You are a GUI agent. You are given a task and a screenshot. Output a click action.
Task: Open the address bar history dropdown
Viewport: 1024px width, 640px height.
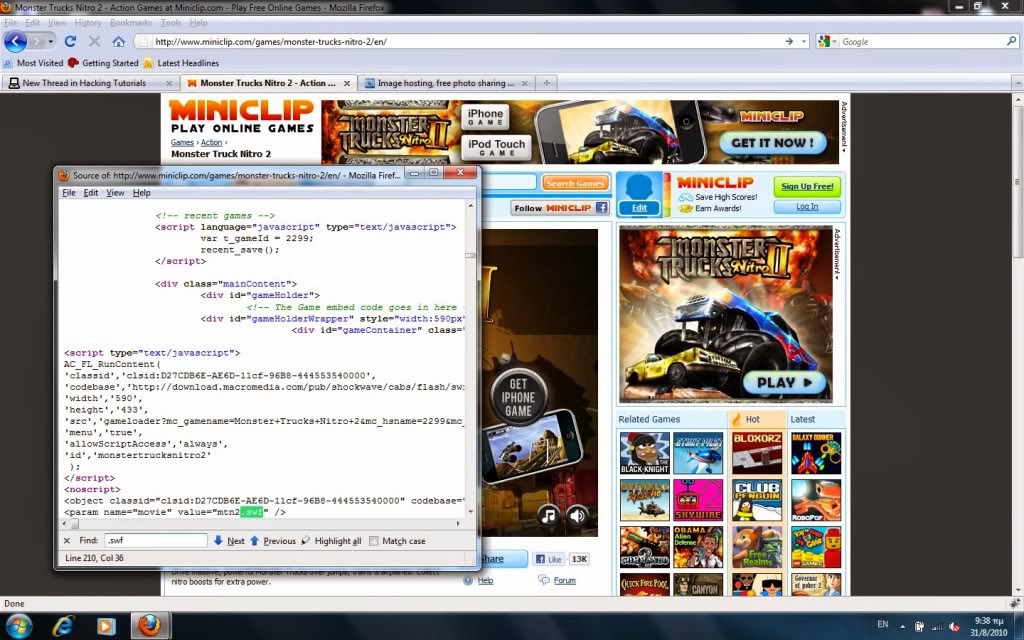pos(803,41)
